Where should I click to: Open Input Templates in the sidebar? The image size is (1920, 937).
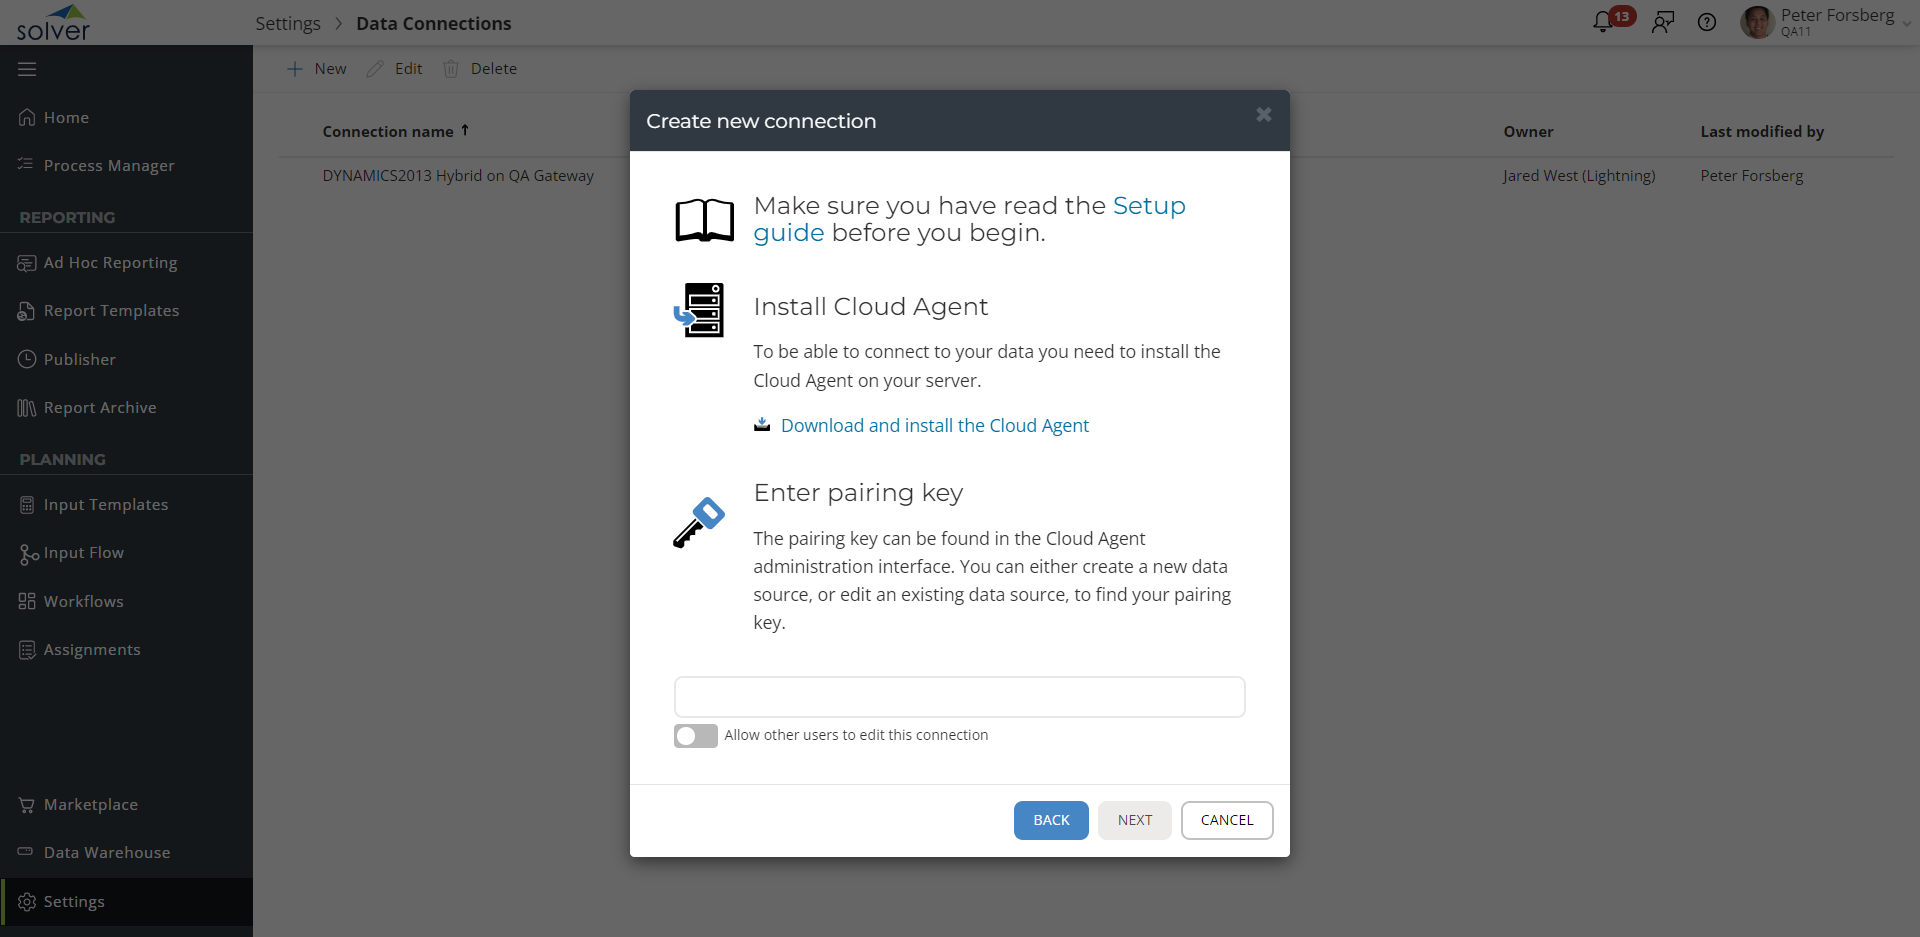click(x=105, y=505)
